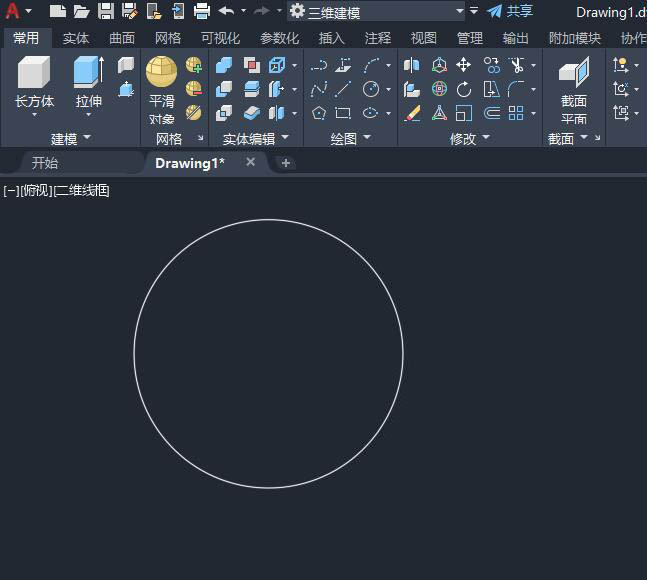This screenshot has width=647, height=580.
Task: Go to the 注释 ribbon tab
Action: [378, 38]
